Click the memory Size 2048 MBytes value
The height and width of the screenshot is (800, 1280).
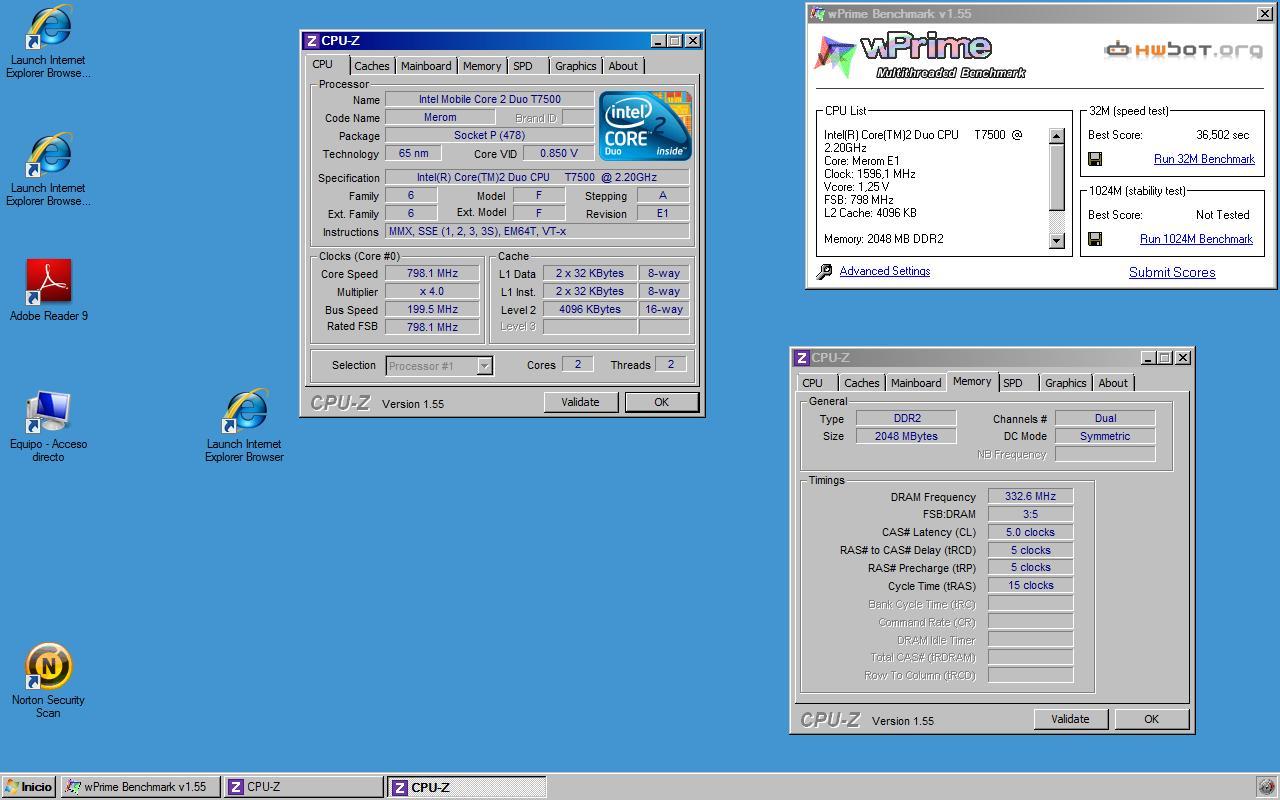906,436
